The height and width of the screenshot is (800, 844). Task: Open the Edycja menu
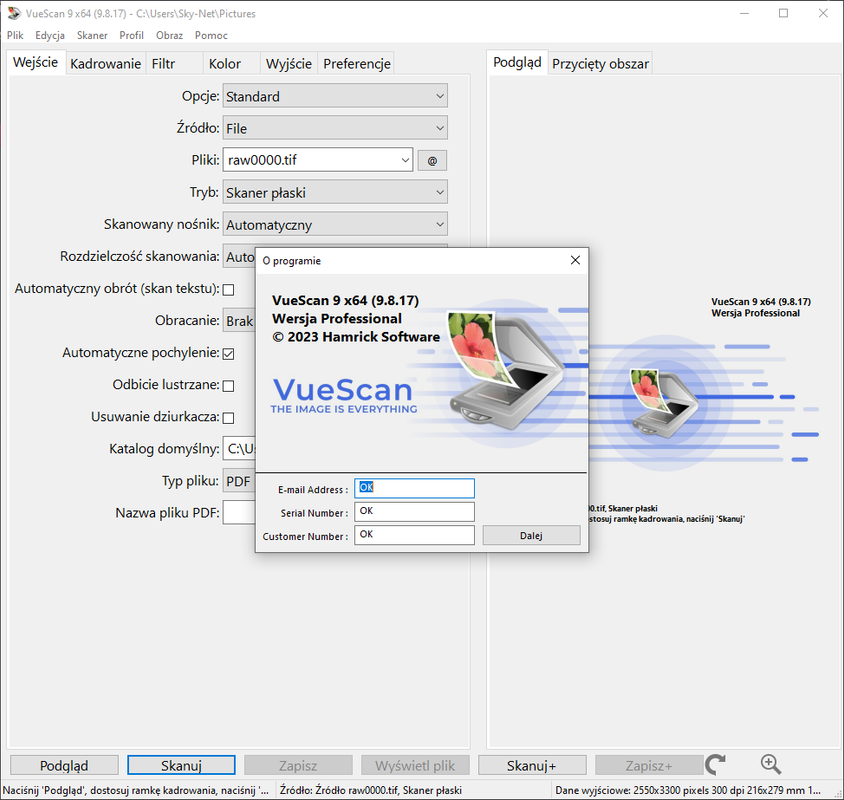point(50,35)
